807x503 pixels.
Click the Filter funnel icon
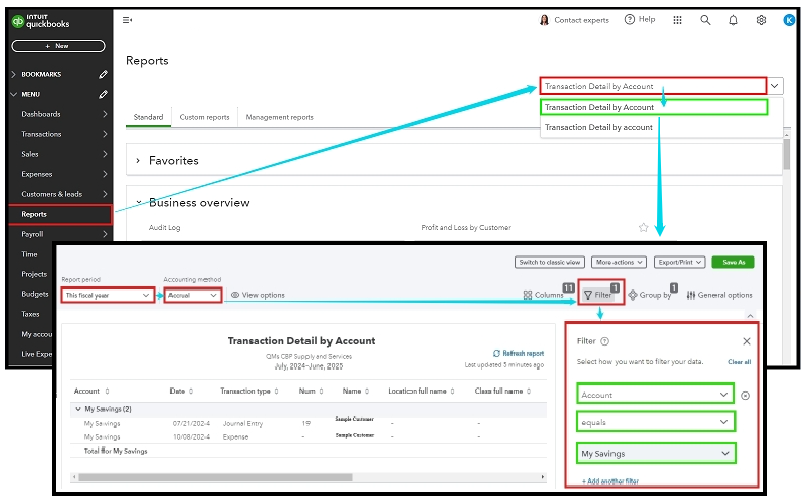[588, 296]
